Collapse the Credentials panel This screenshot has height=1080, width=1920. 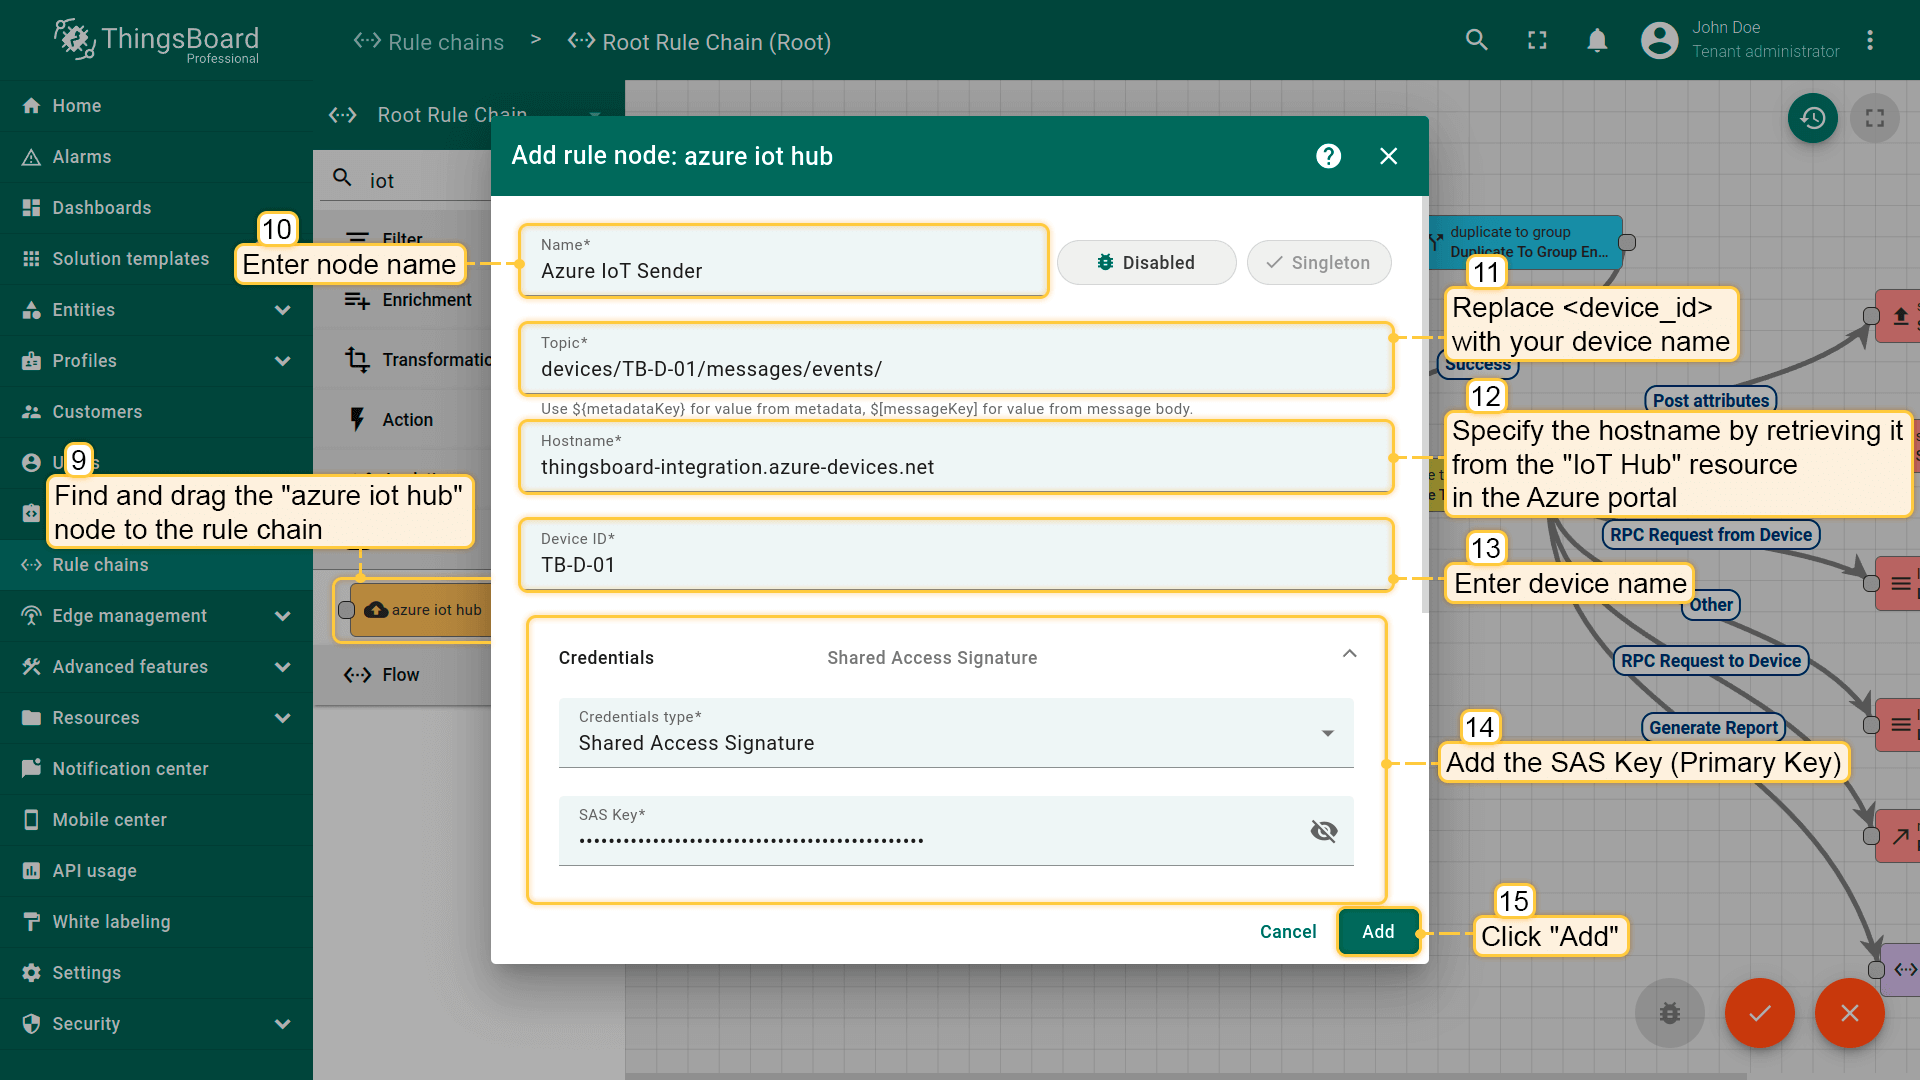tap(1349, 654)
